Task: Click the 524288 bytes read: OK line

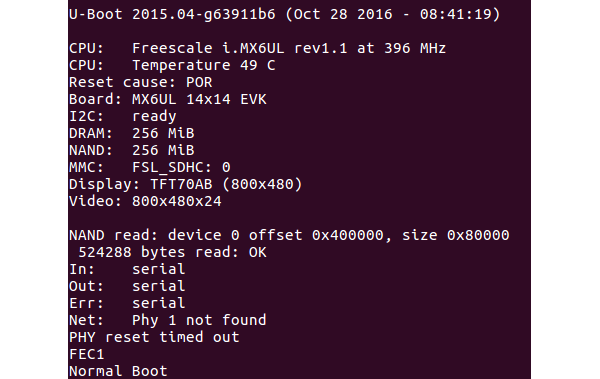Action: pyautogui.click(x=172, y=252)
